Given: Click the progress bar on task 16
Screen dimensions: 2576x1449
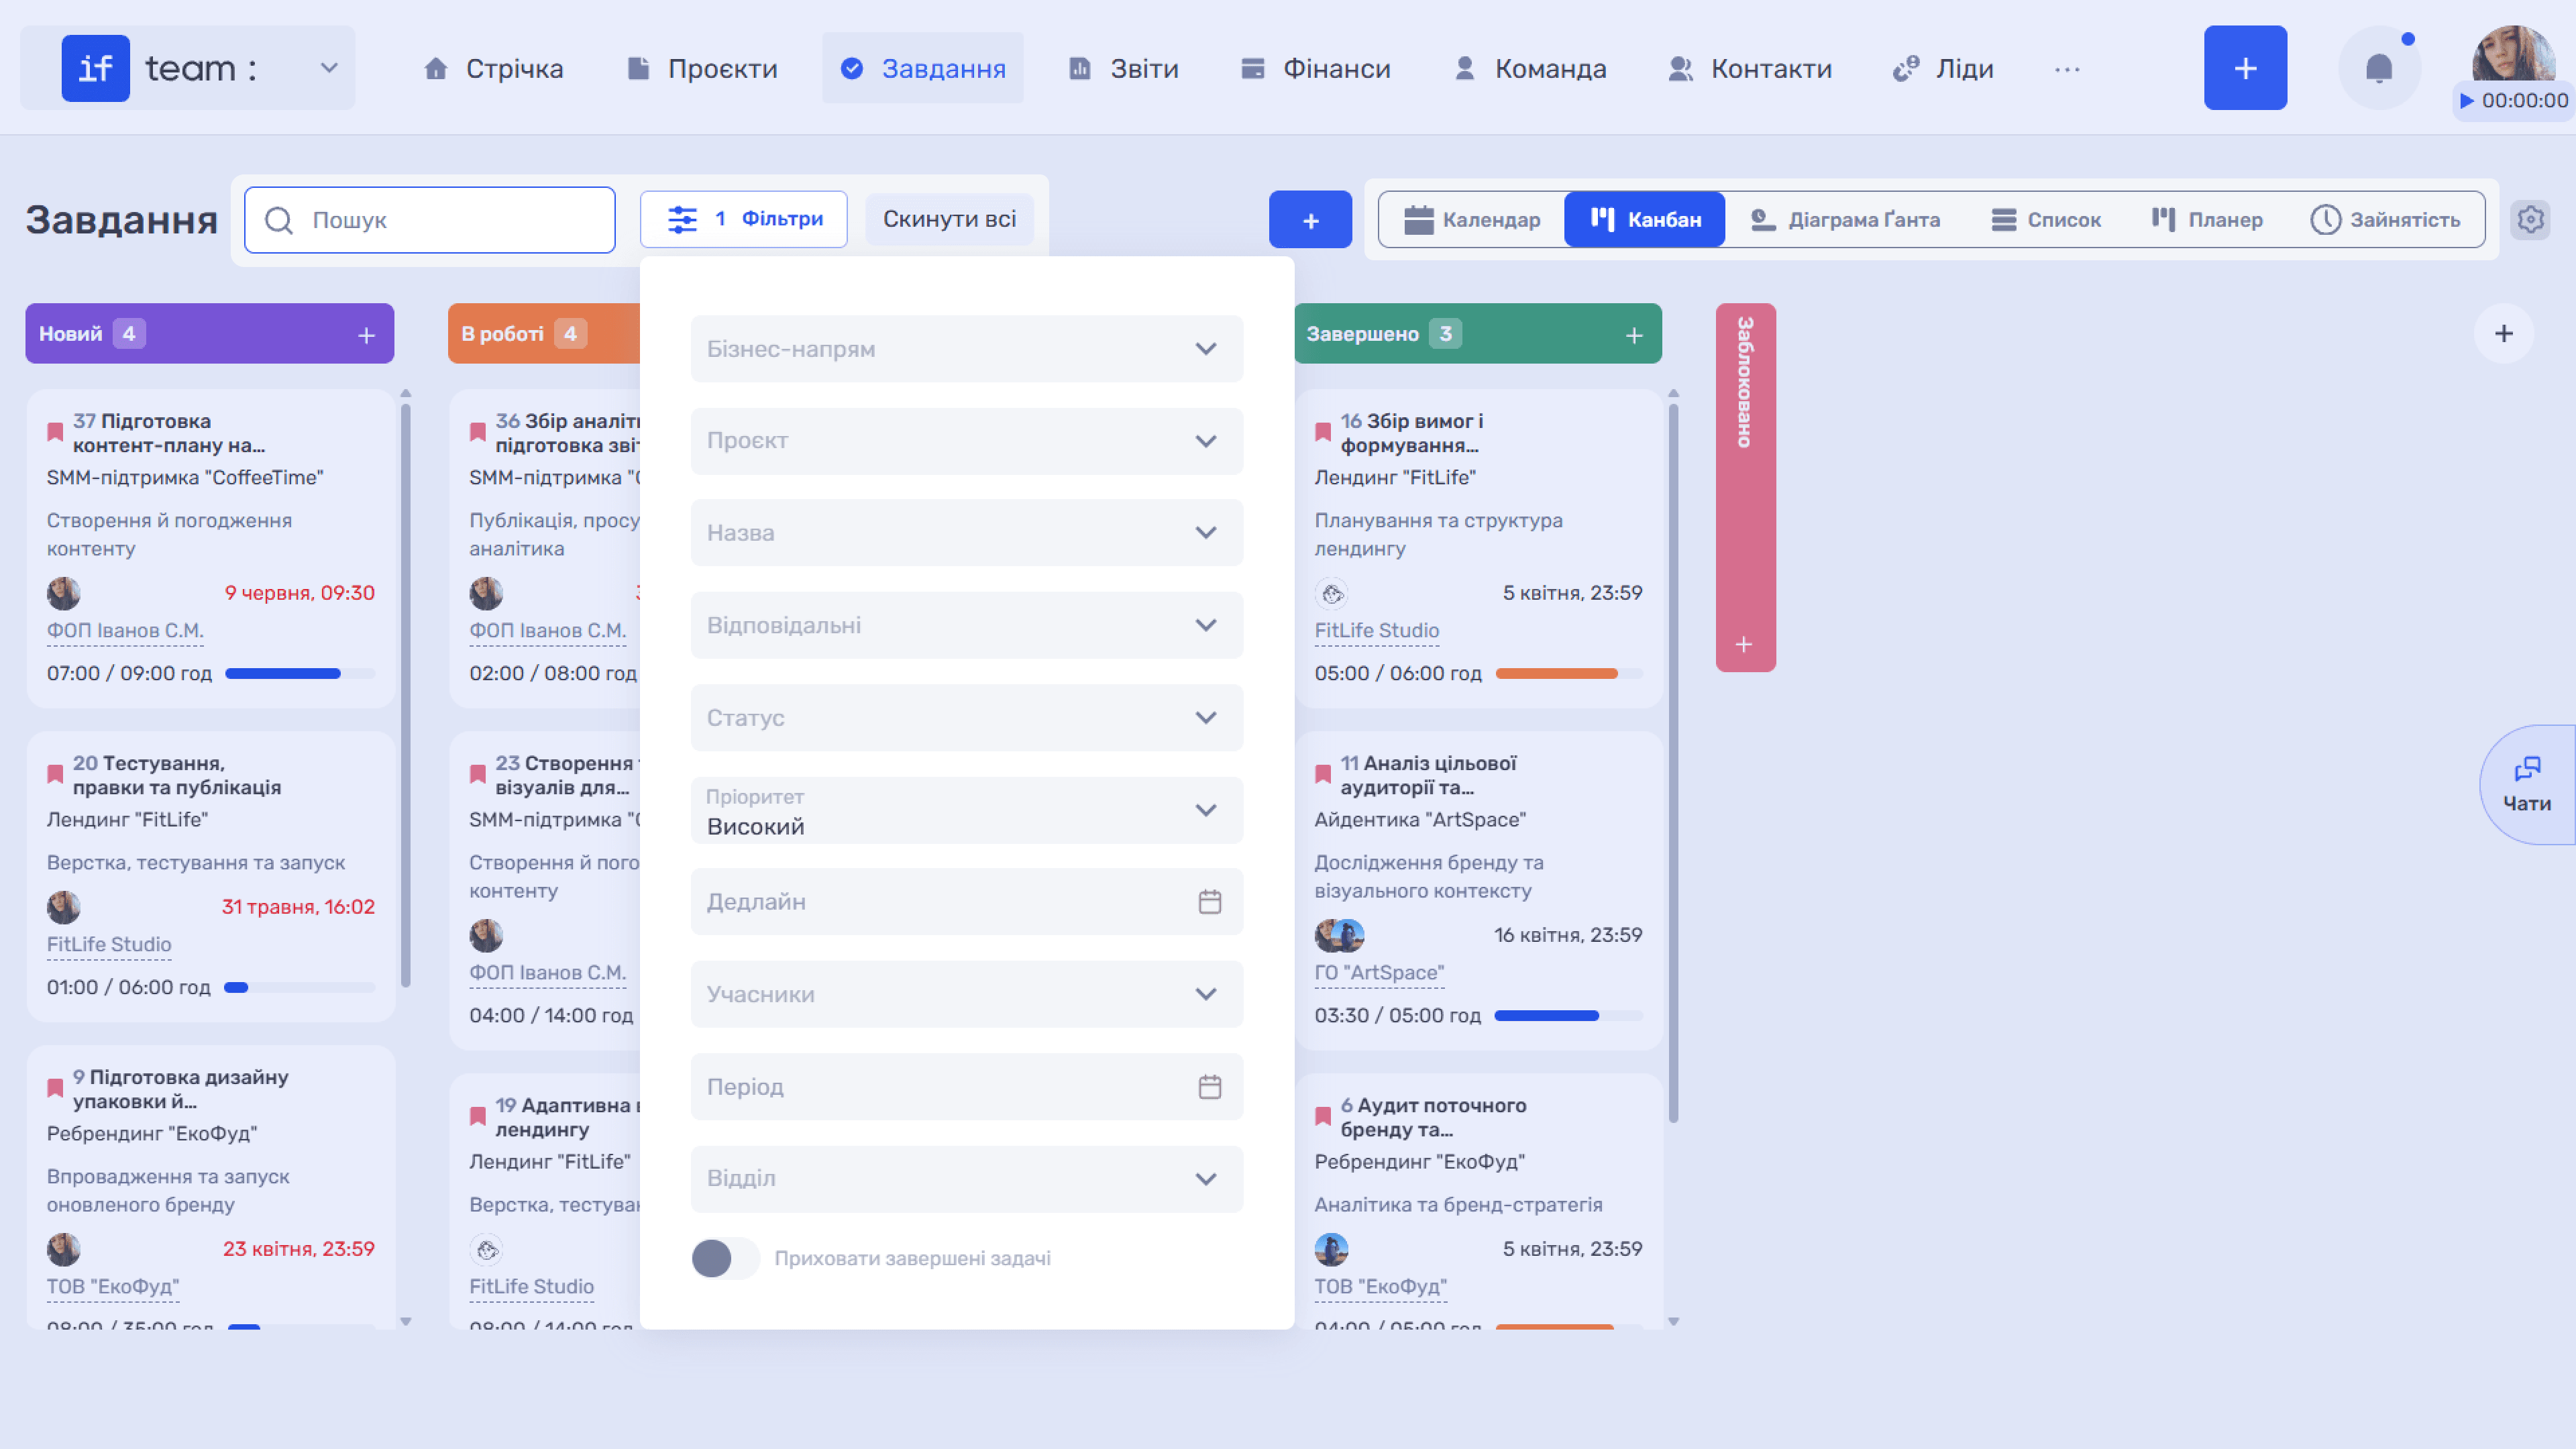Looking at the screenshot, I should (1568, 674).
